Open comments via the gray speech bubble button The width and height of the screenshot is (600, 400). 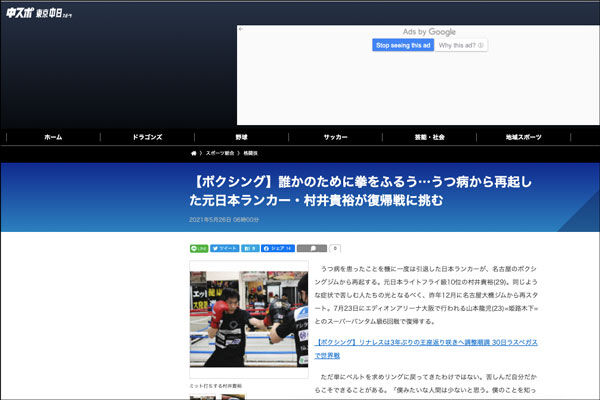pos(312,248)
